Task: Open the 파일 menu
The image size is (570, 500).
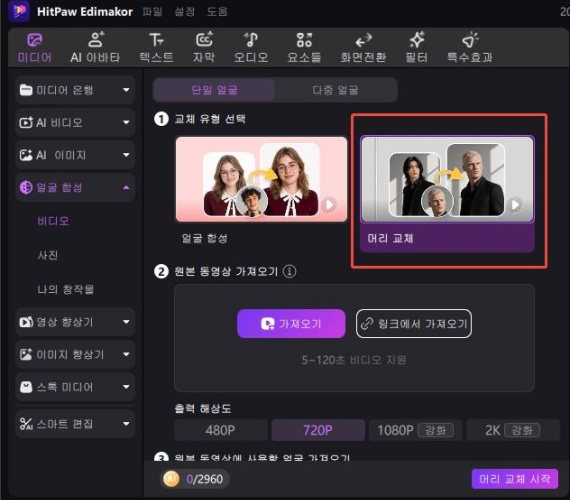Action: coord(152,12)
